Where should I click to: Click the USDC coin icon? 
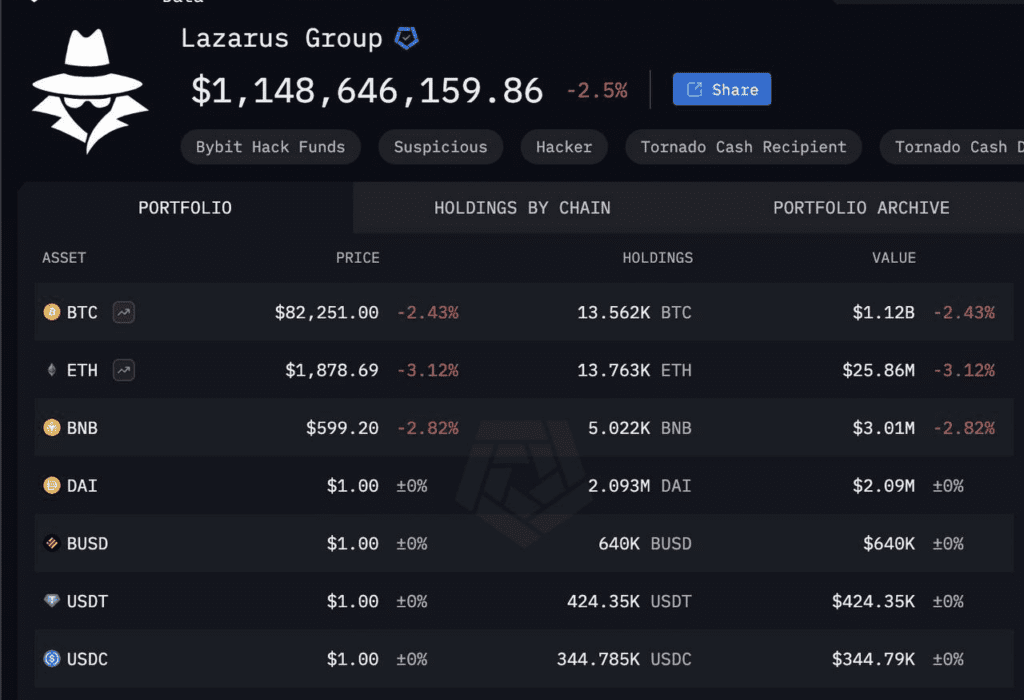[x=52, y=659]
